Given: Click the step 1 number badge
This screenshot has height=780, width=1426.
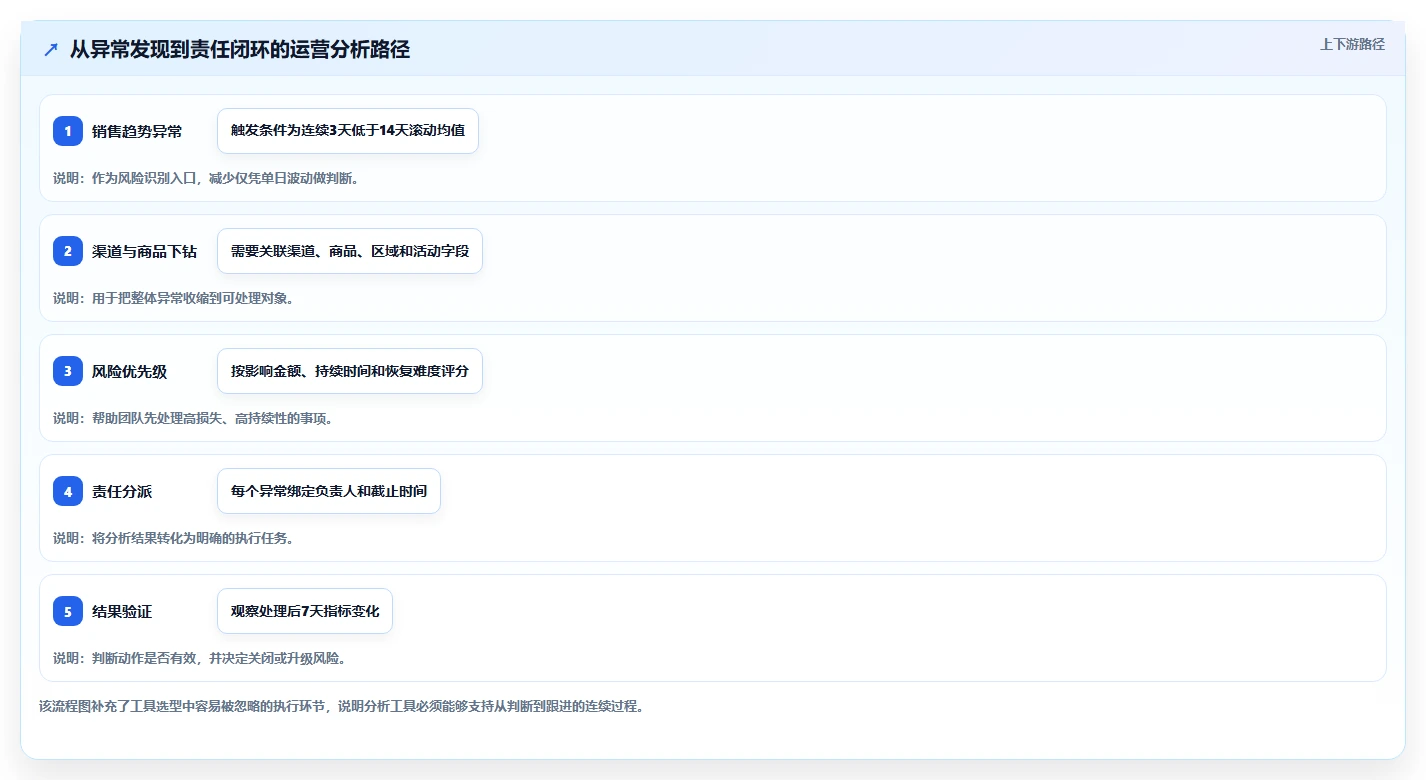Looking at the screenshot, I should point(68,131).
